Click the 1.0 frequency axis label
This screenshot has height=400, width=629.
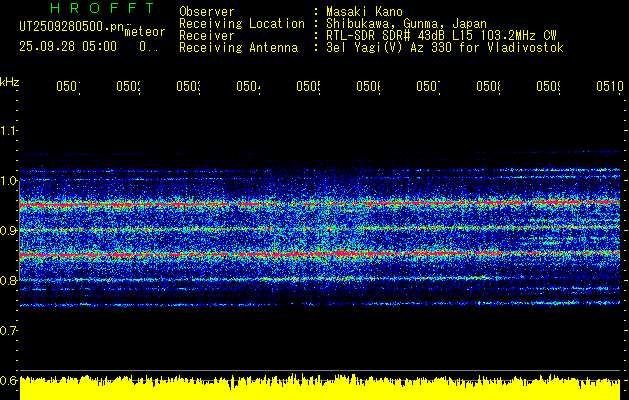click(8, 180)
